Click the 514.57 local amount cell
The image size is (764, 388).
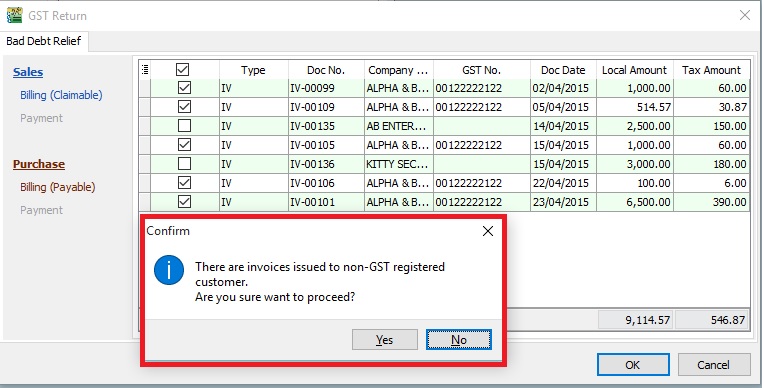coord(635,107)
